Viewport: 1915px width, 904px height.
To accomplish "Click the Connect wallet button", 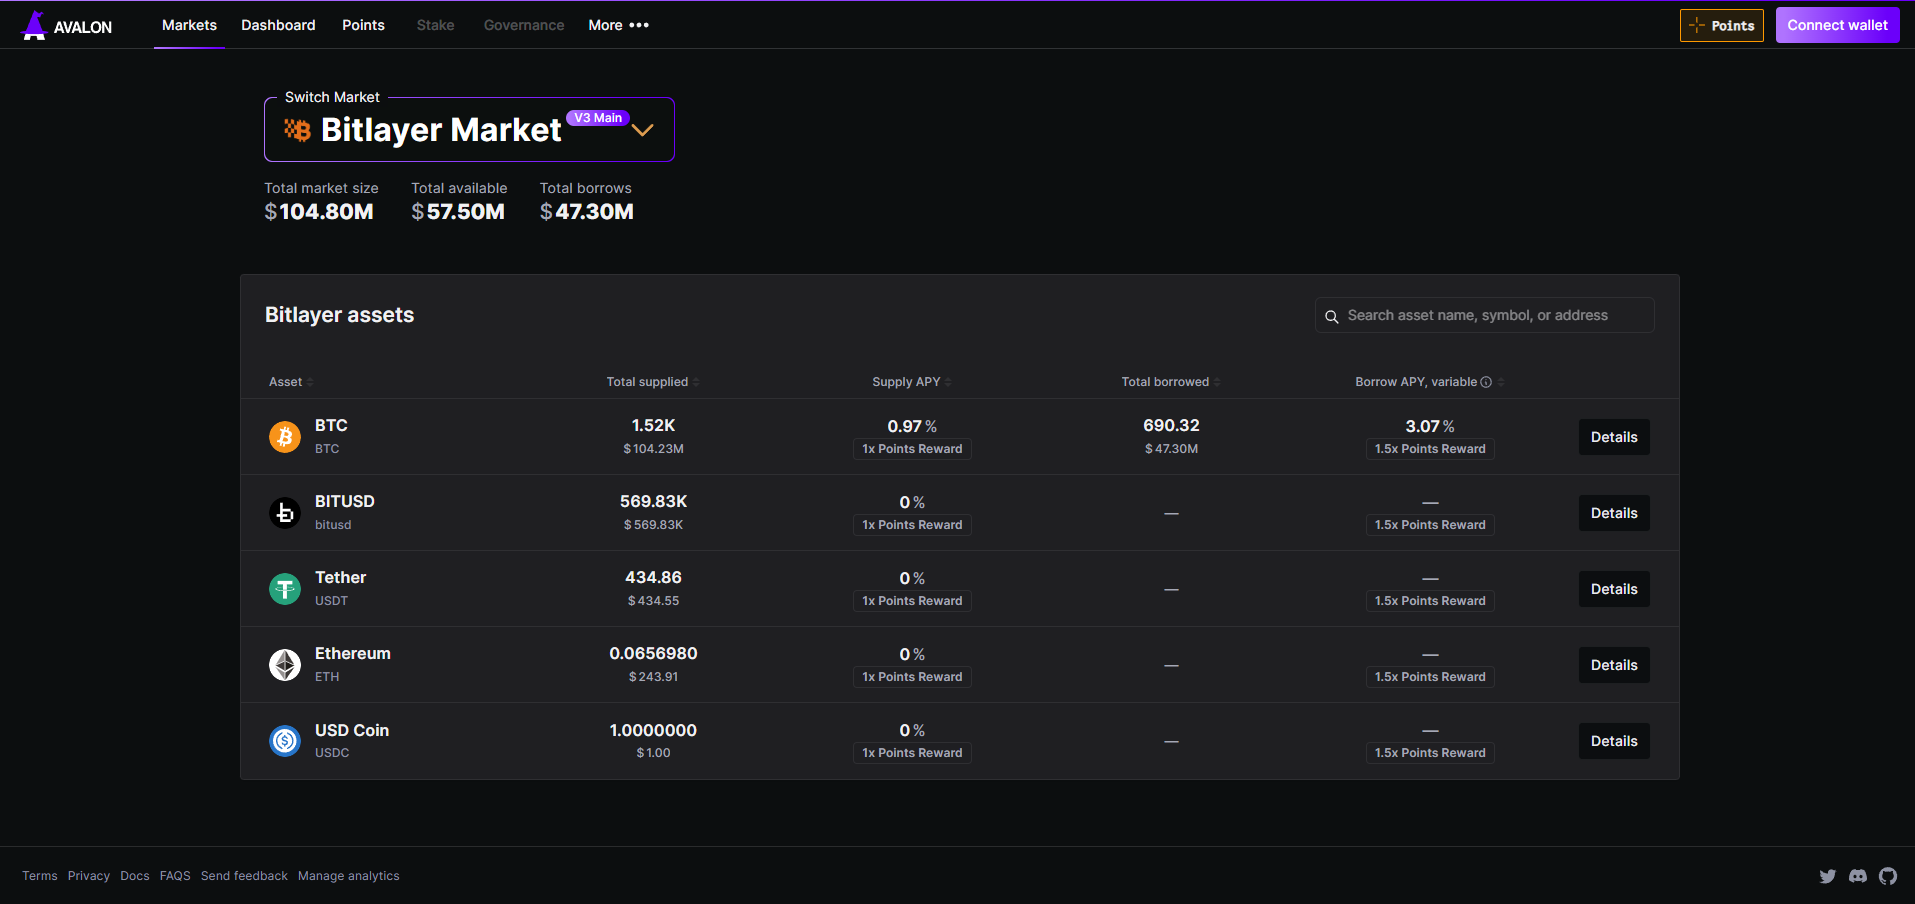I will tap(1838, 25).
